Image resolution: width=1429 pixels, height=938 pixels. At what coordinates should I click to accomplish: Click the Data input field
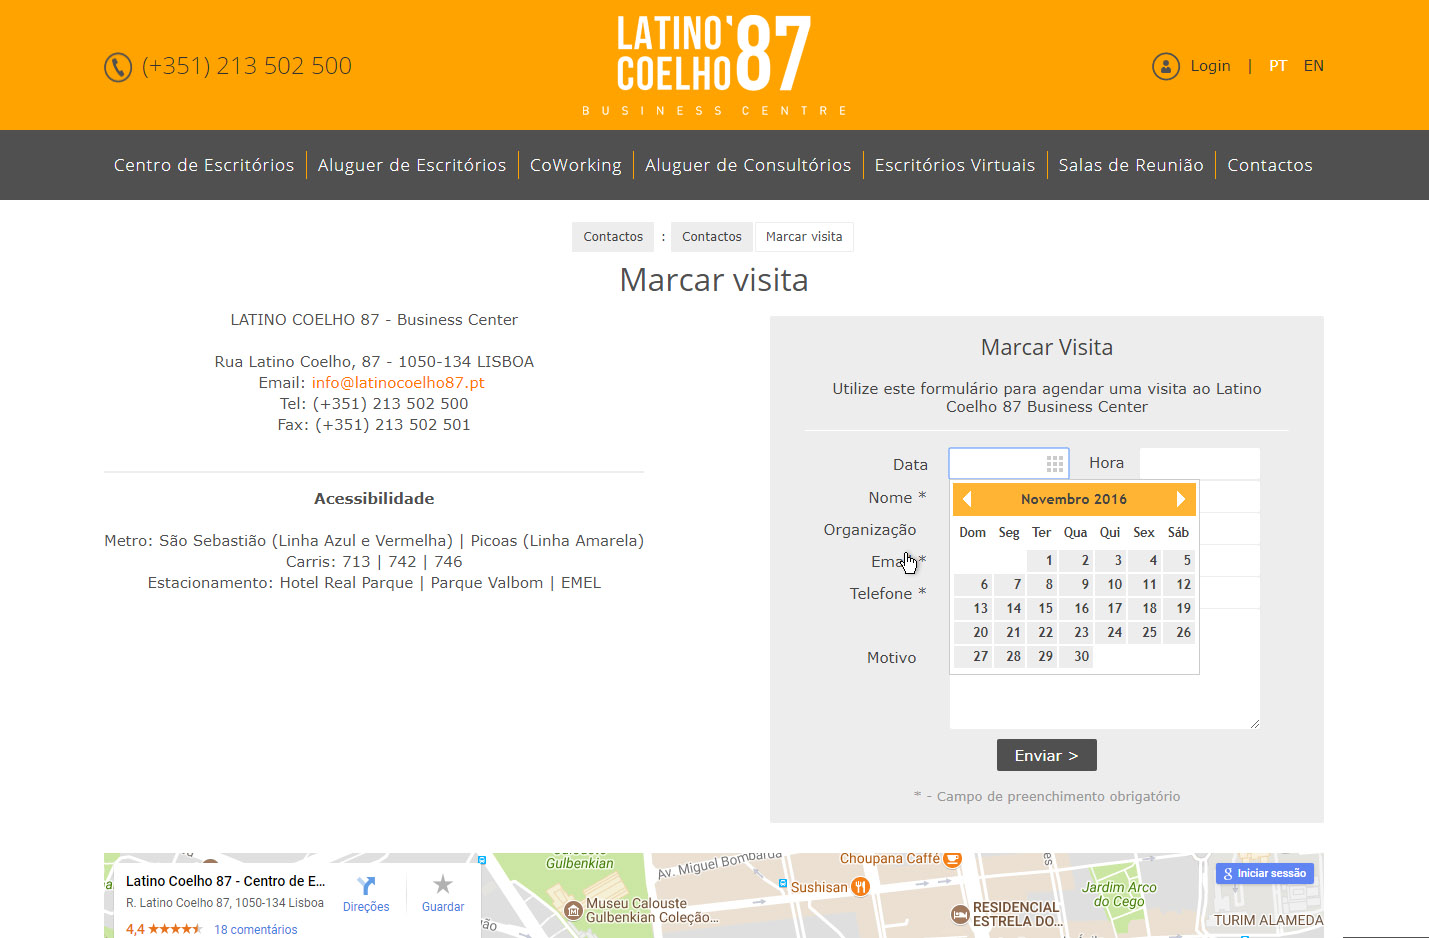pyautogui.click(x=995, y=464)
